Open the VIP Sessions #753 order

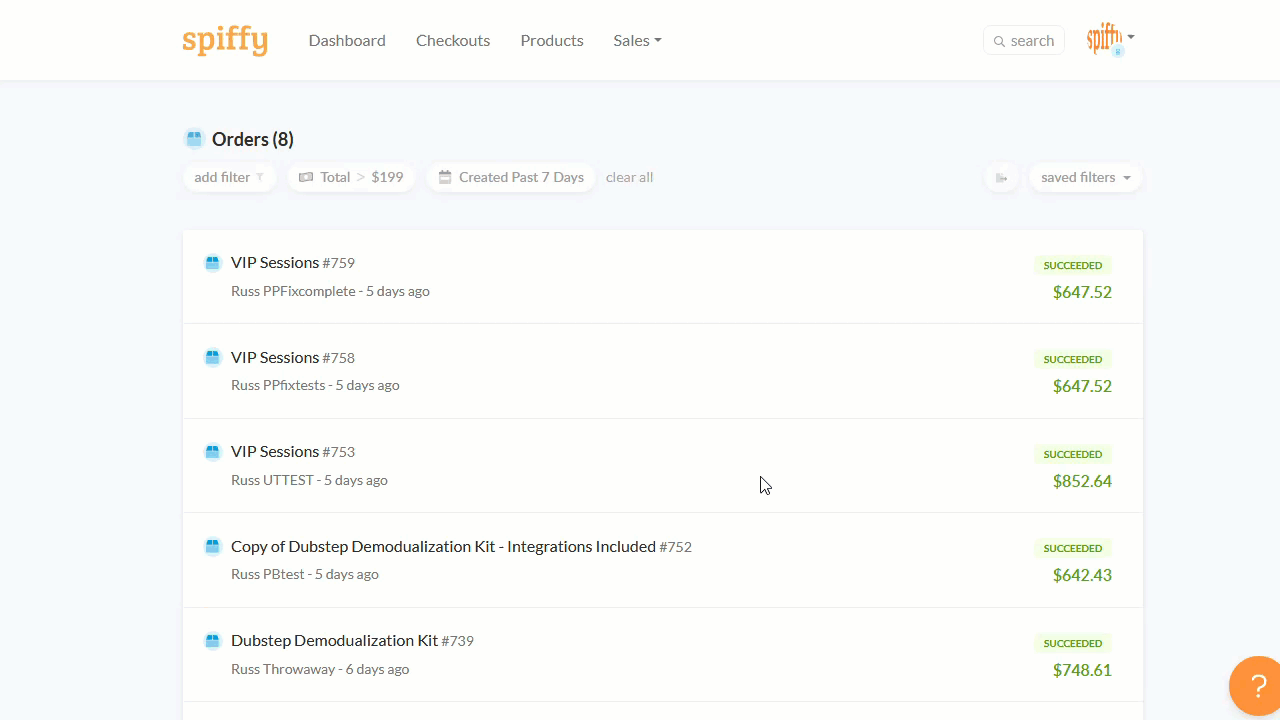pyautogui.click(x=293, y=452)
